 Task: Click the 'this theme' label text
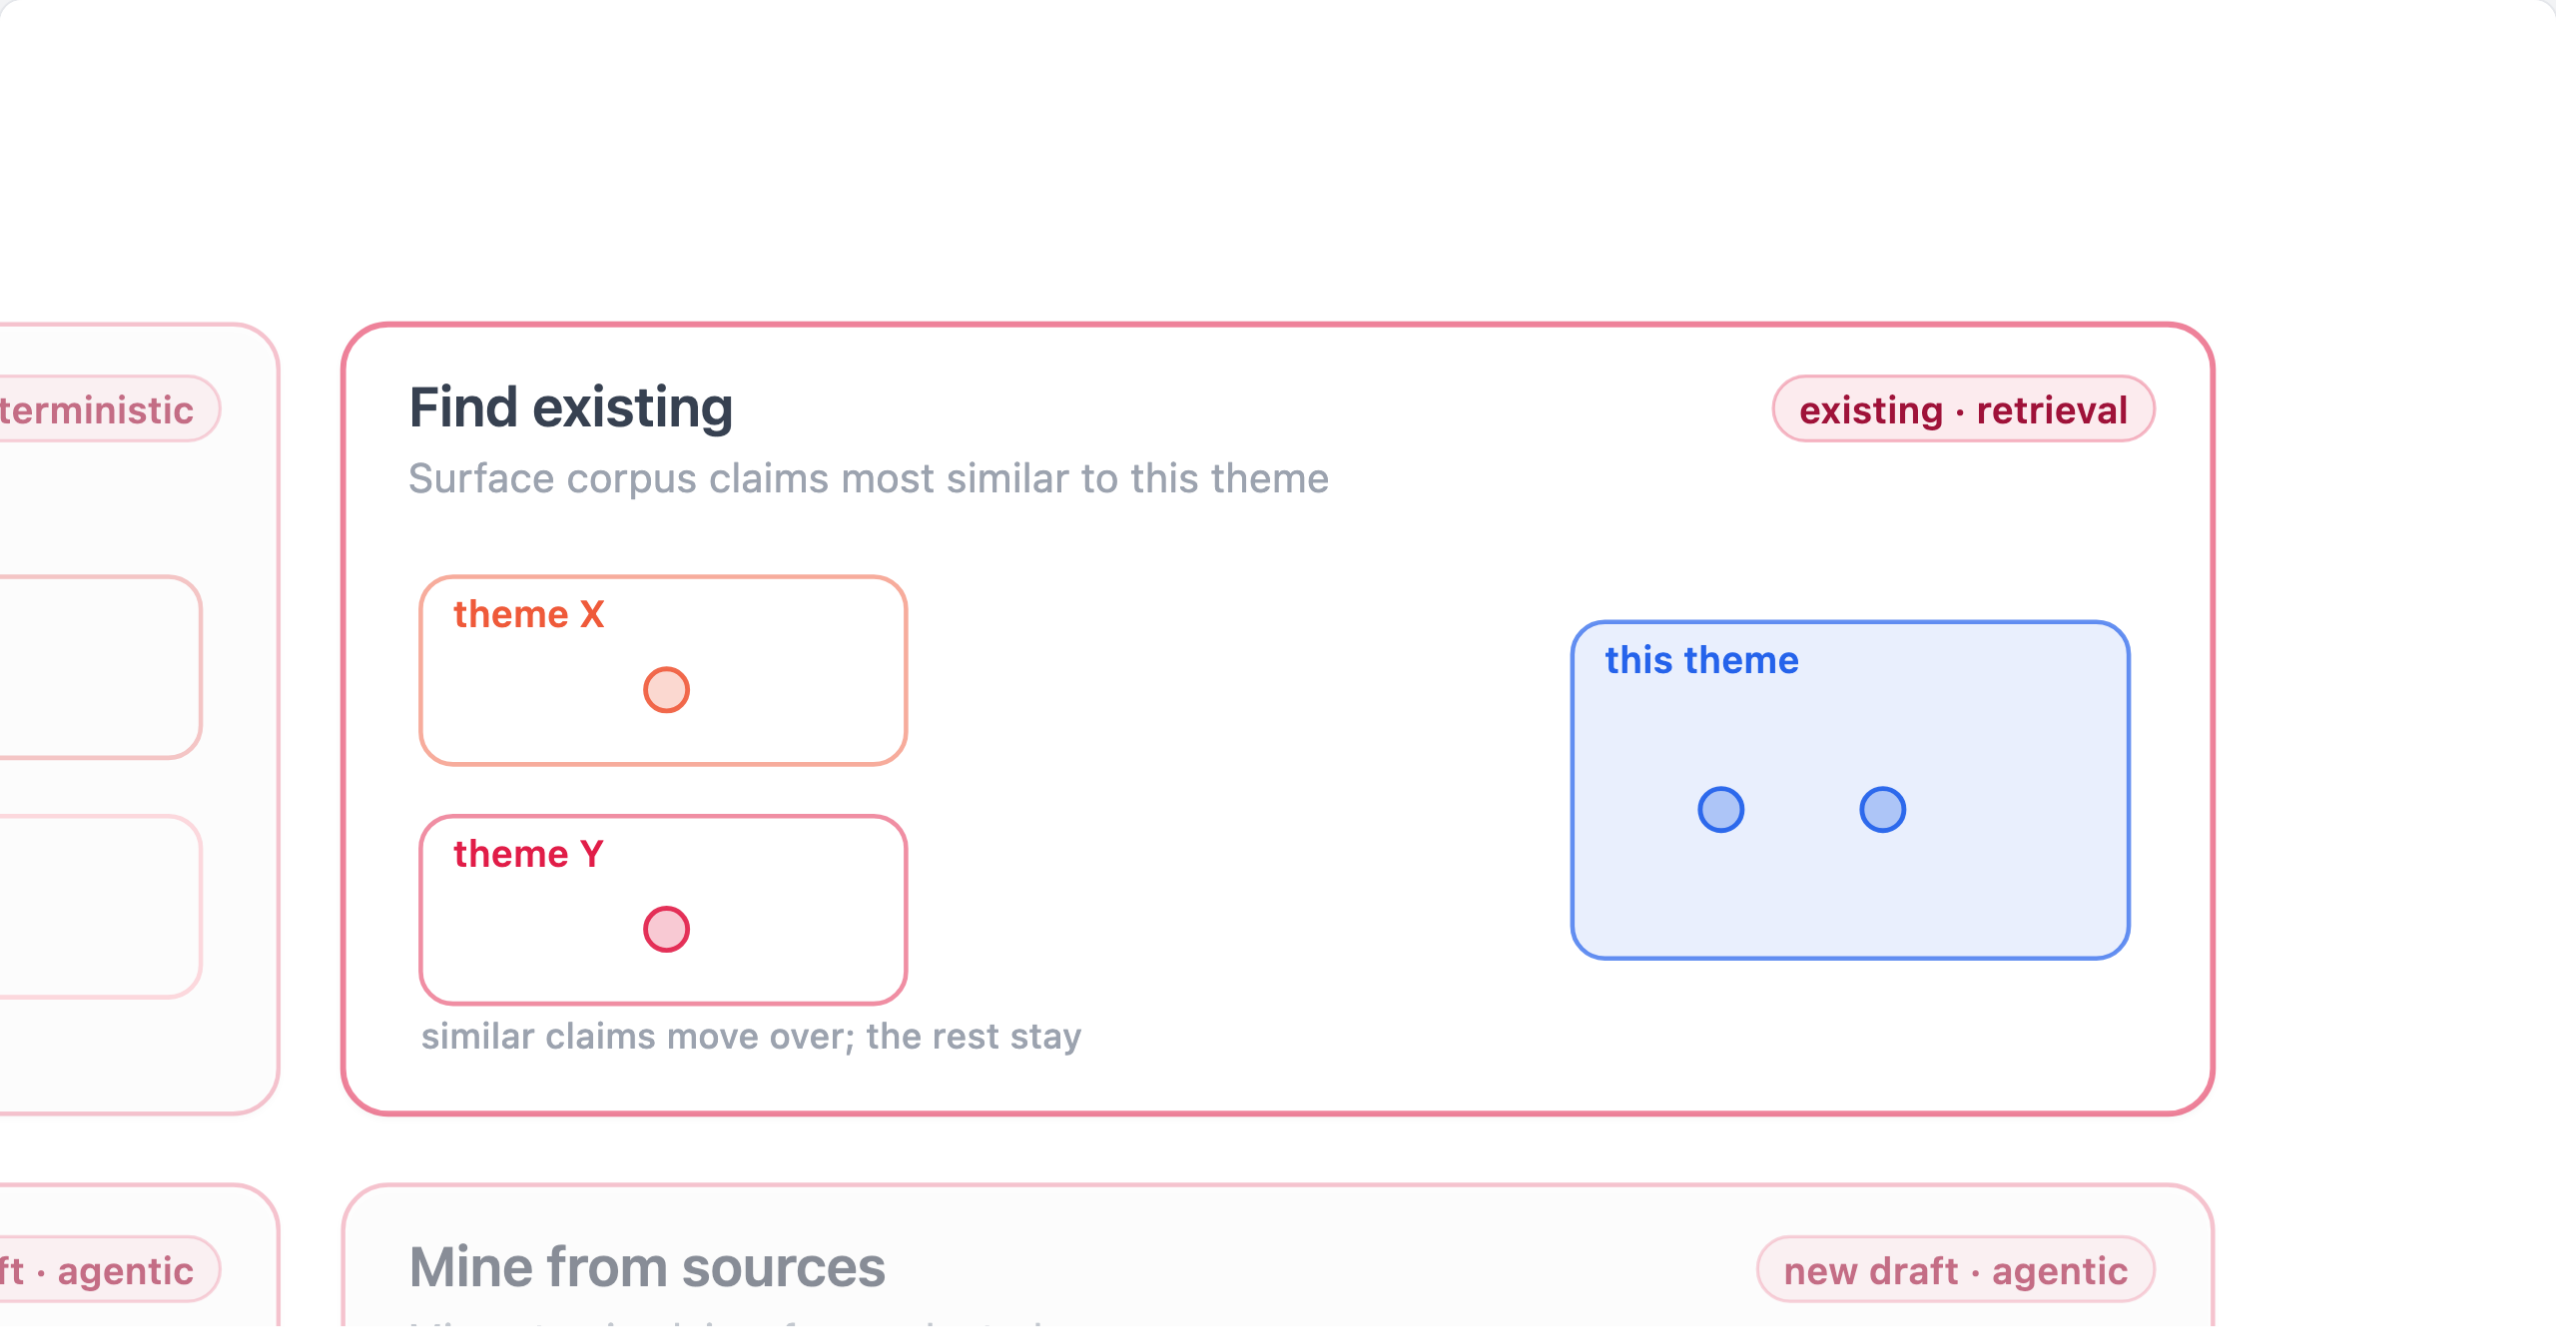(x=1702, y=660)
